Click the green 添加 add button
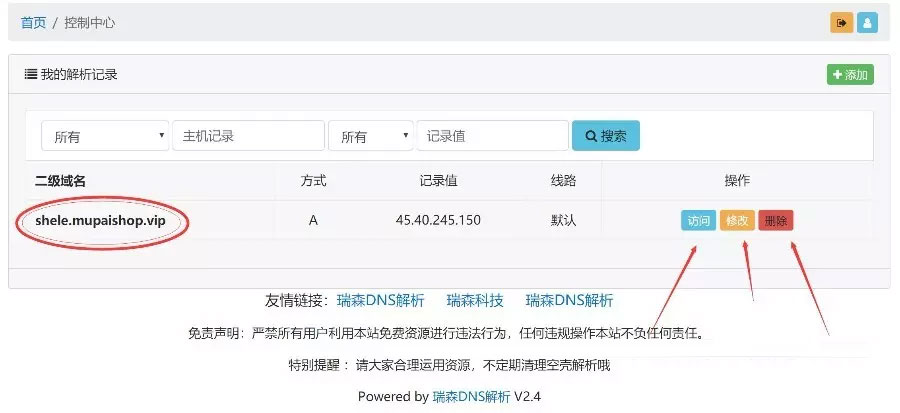 850,75
